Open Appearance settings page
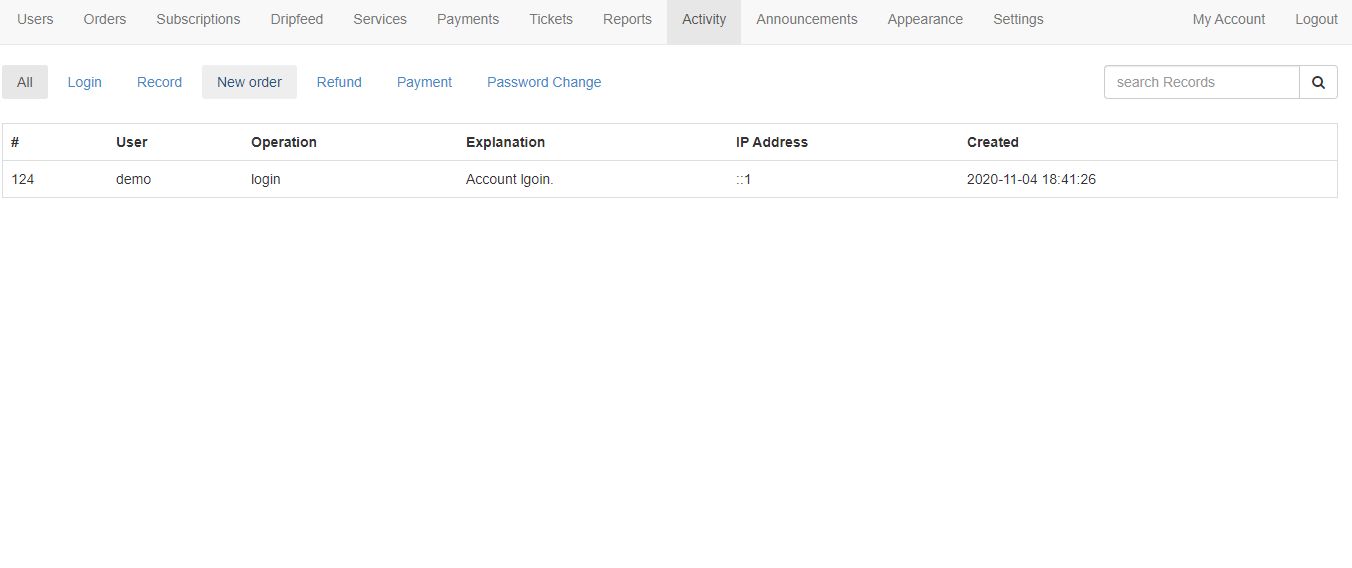Screen dimensions: 1352x568 tap(925, 19)
